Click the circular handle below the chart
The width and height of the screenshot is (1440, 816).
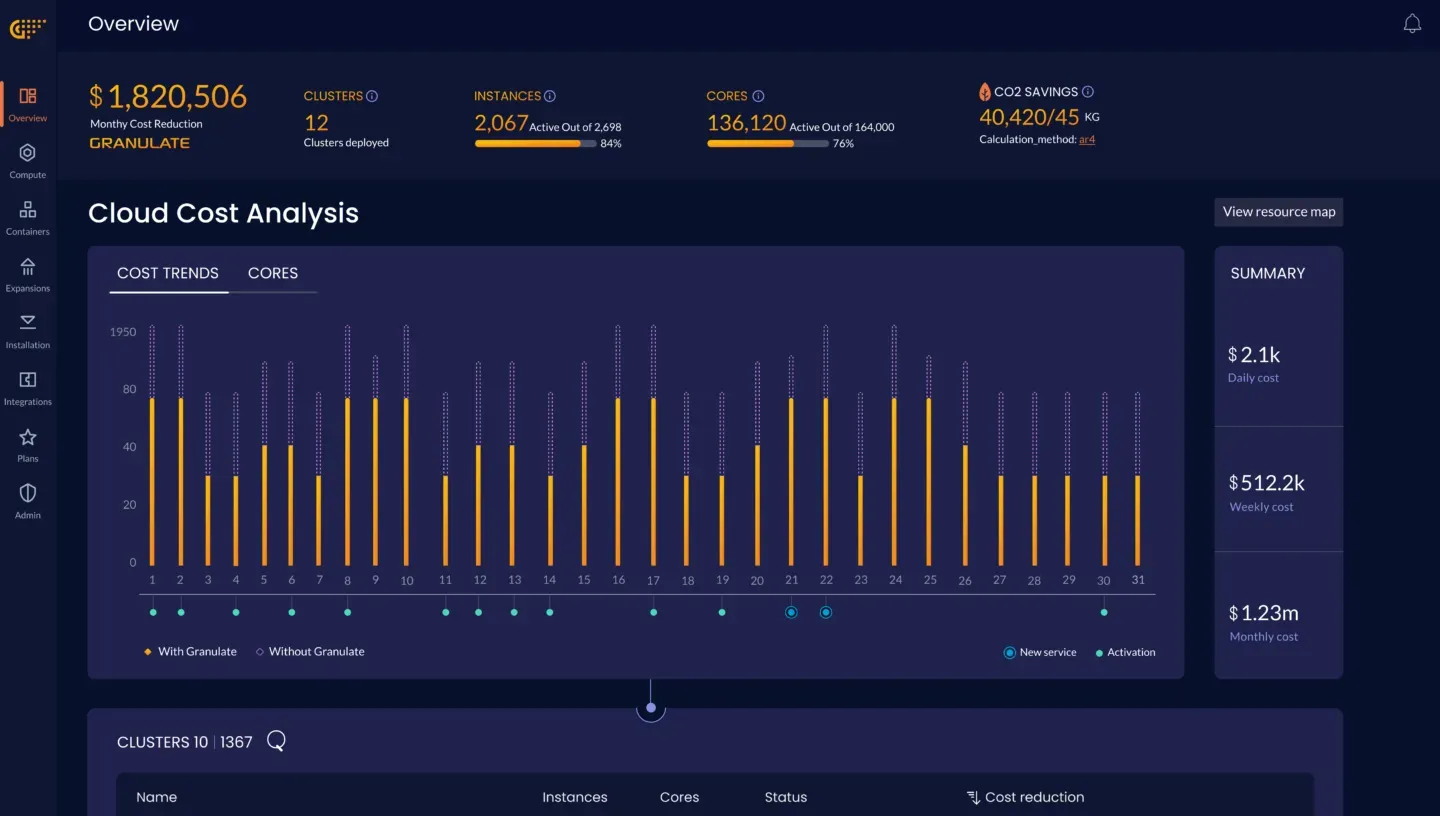(651, 708)
